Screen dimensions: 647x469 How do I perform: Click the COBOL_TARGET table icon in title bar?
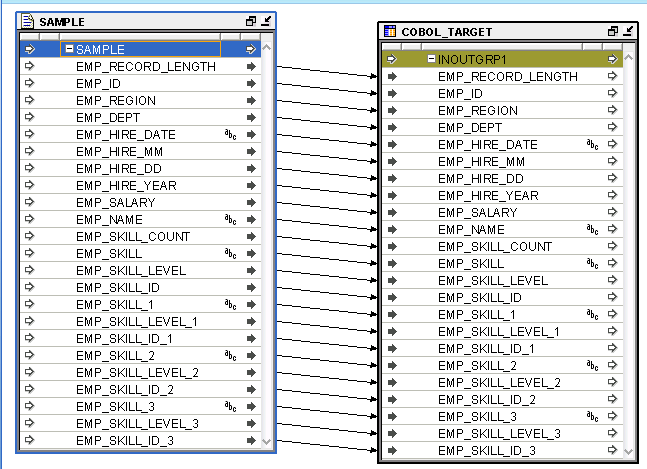tap(390, 32)
